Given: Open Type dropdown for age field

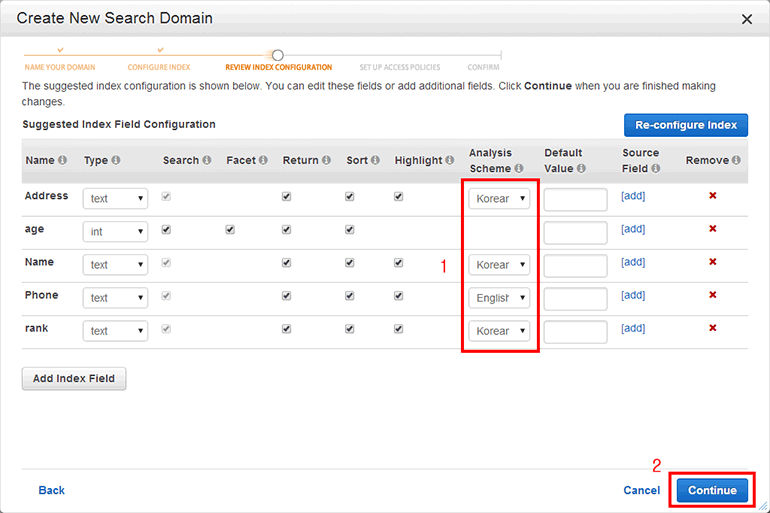Looking at the screenshot, I should 115,232.
